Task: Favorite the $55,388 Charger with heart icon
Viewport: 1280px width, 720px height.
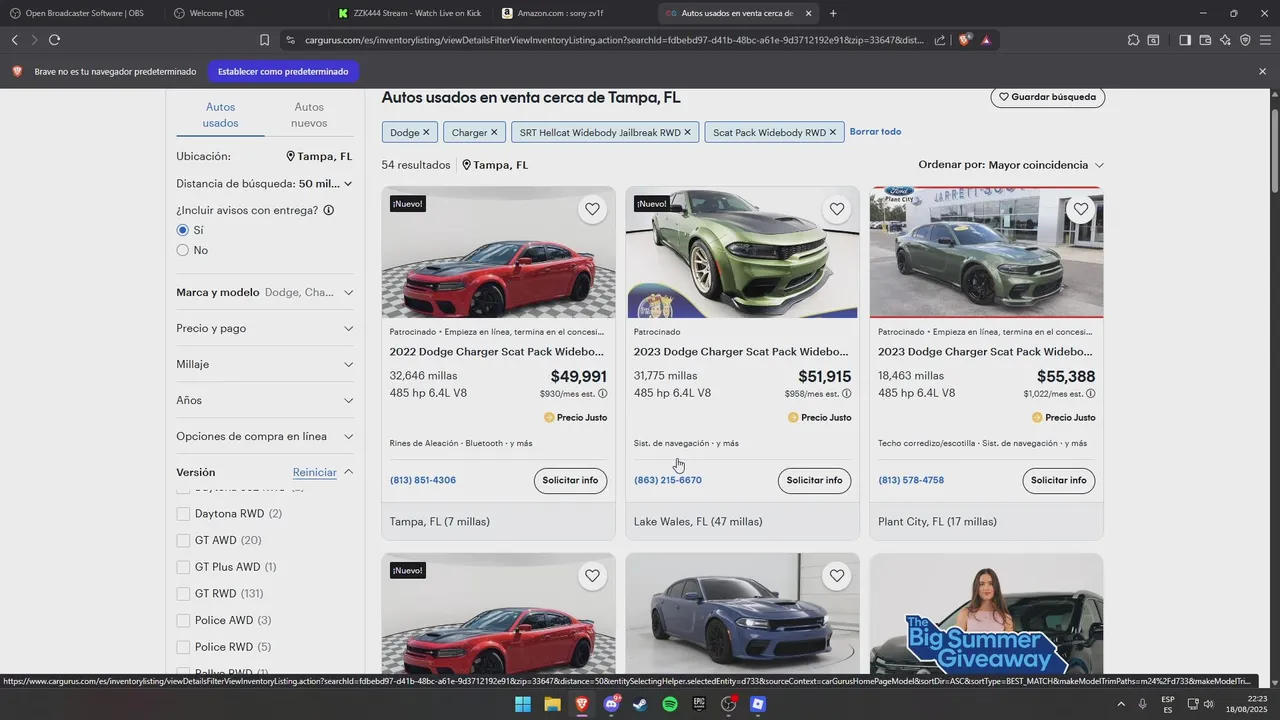Action: [x=1081, y=209]
